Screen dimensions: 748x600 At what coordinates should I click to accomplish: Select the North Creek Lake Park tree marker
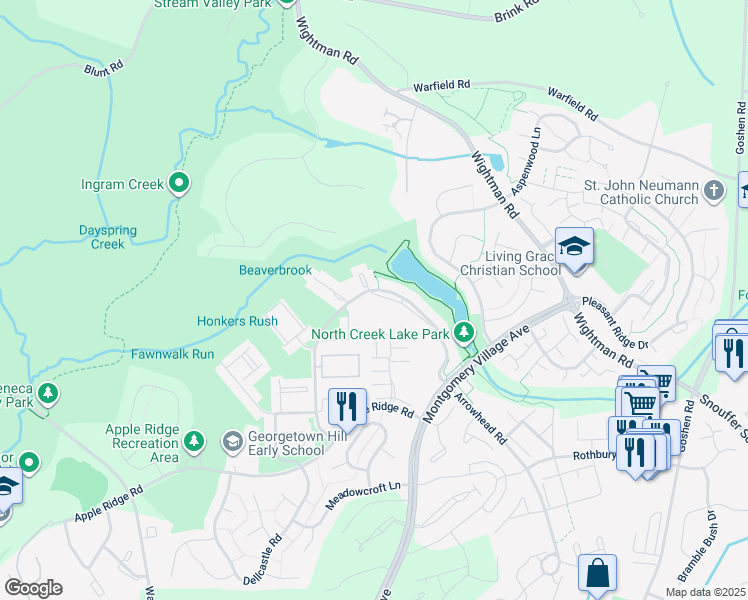click(463, 332)
